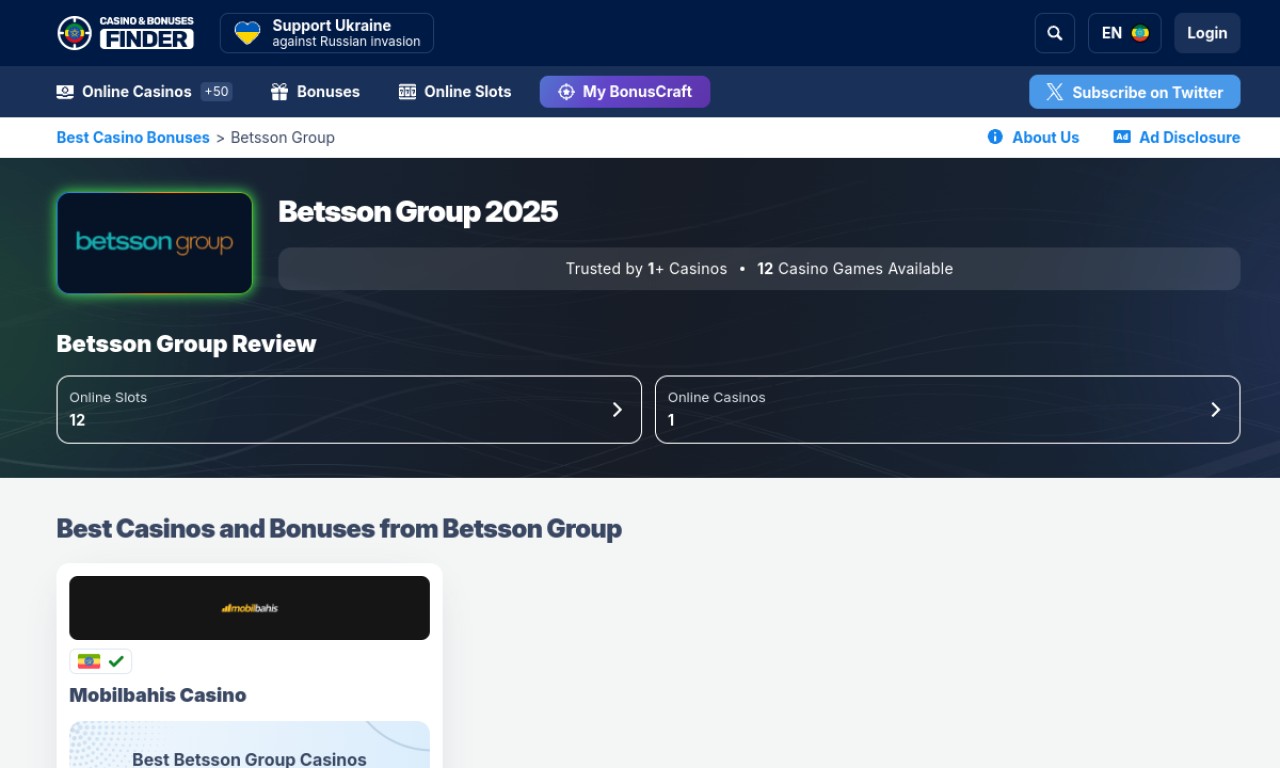This screenshot has height=768, width=1280.
Task: Click the Support Ukraine banner text
Action: 346,33
